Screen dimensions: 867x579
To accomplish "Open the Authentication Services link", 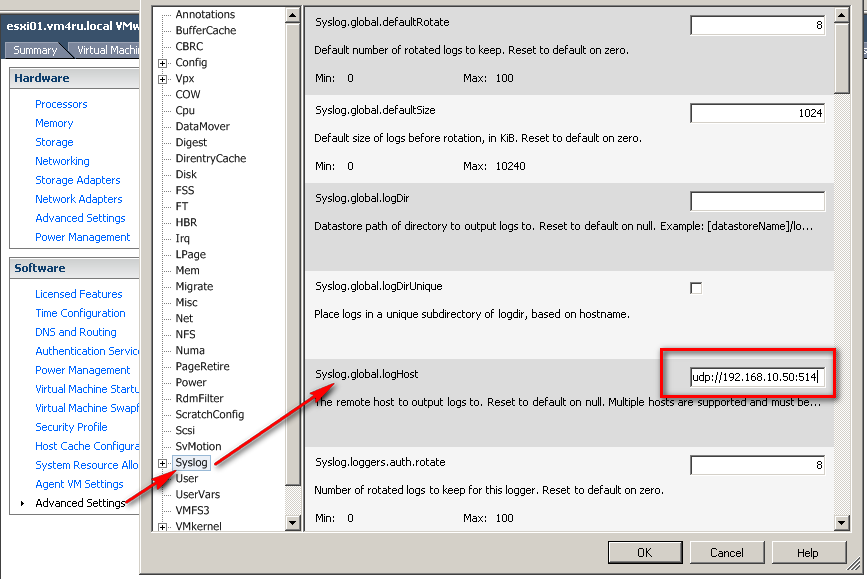I will 87,351.
